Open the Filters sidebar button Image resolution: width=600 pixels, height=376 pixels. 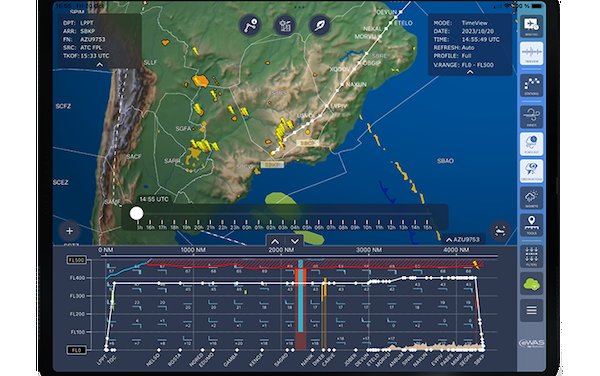pyautogui.click(x=532, y=256)
